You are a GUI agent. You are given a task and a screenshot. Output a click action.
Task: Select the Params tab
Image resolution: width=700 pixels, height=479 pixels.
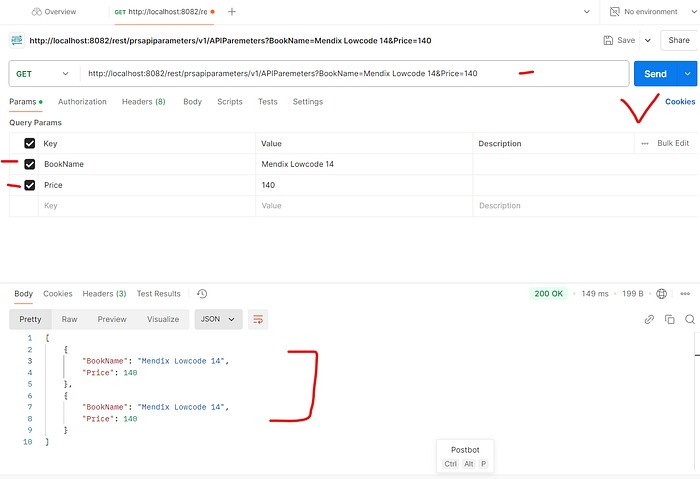coord(26,102)
